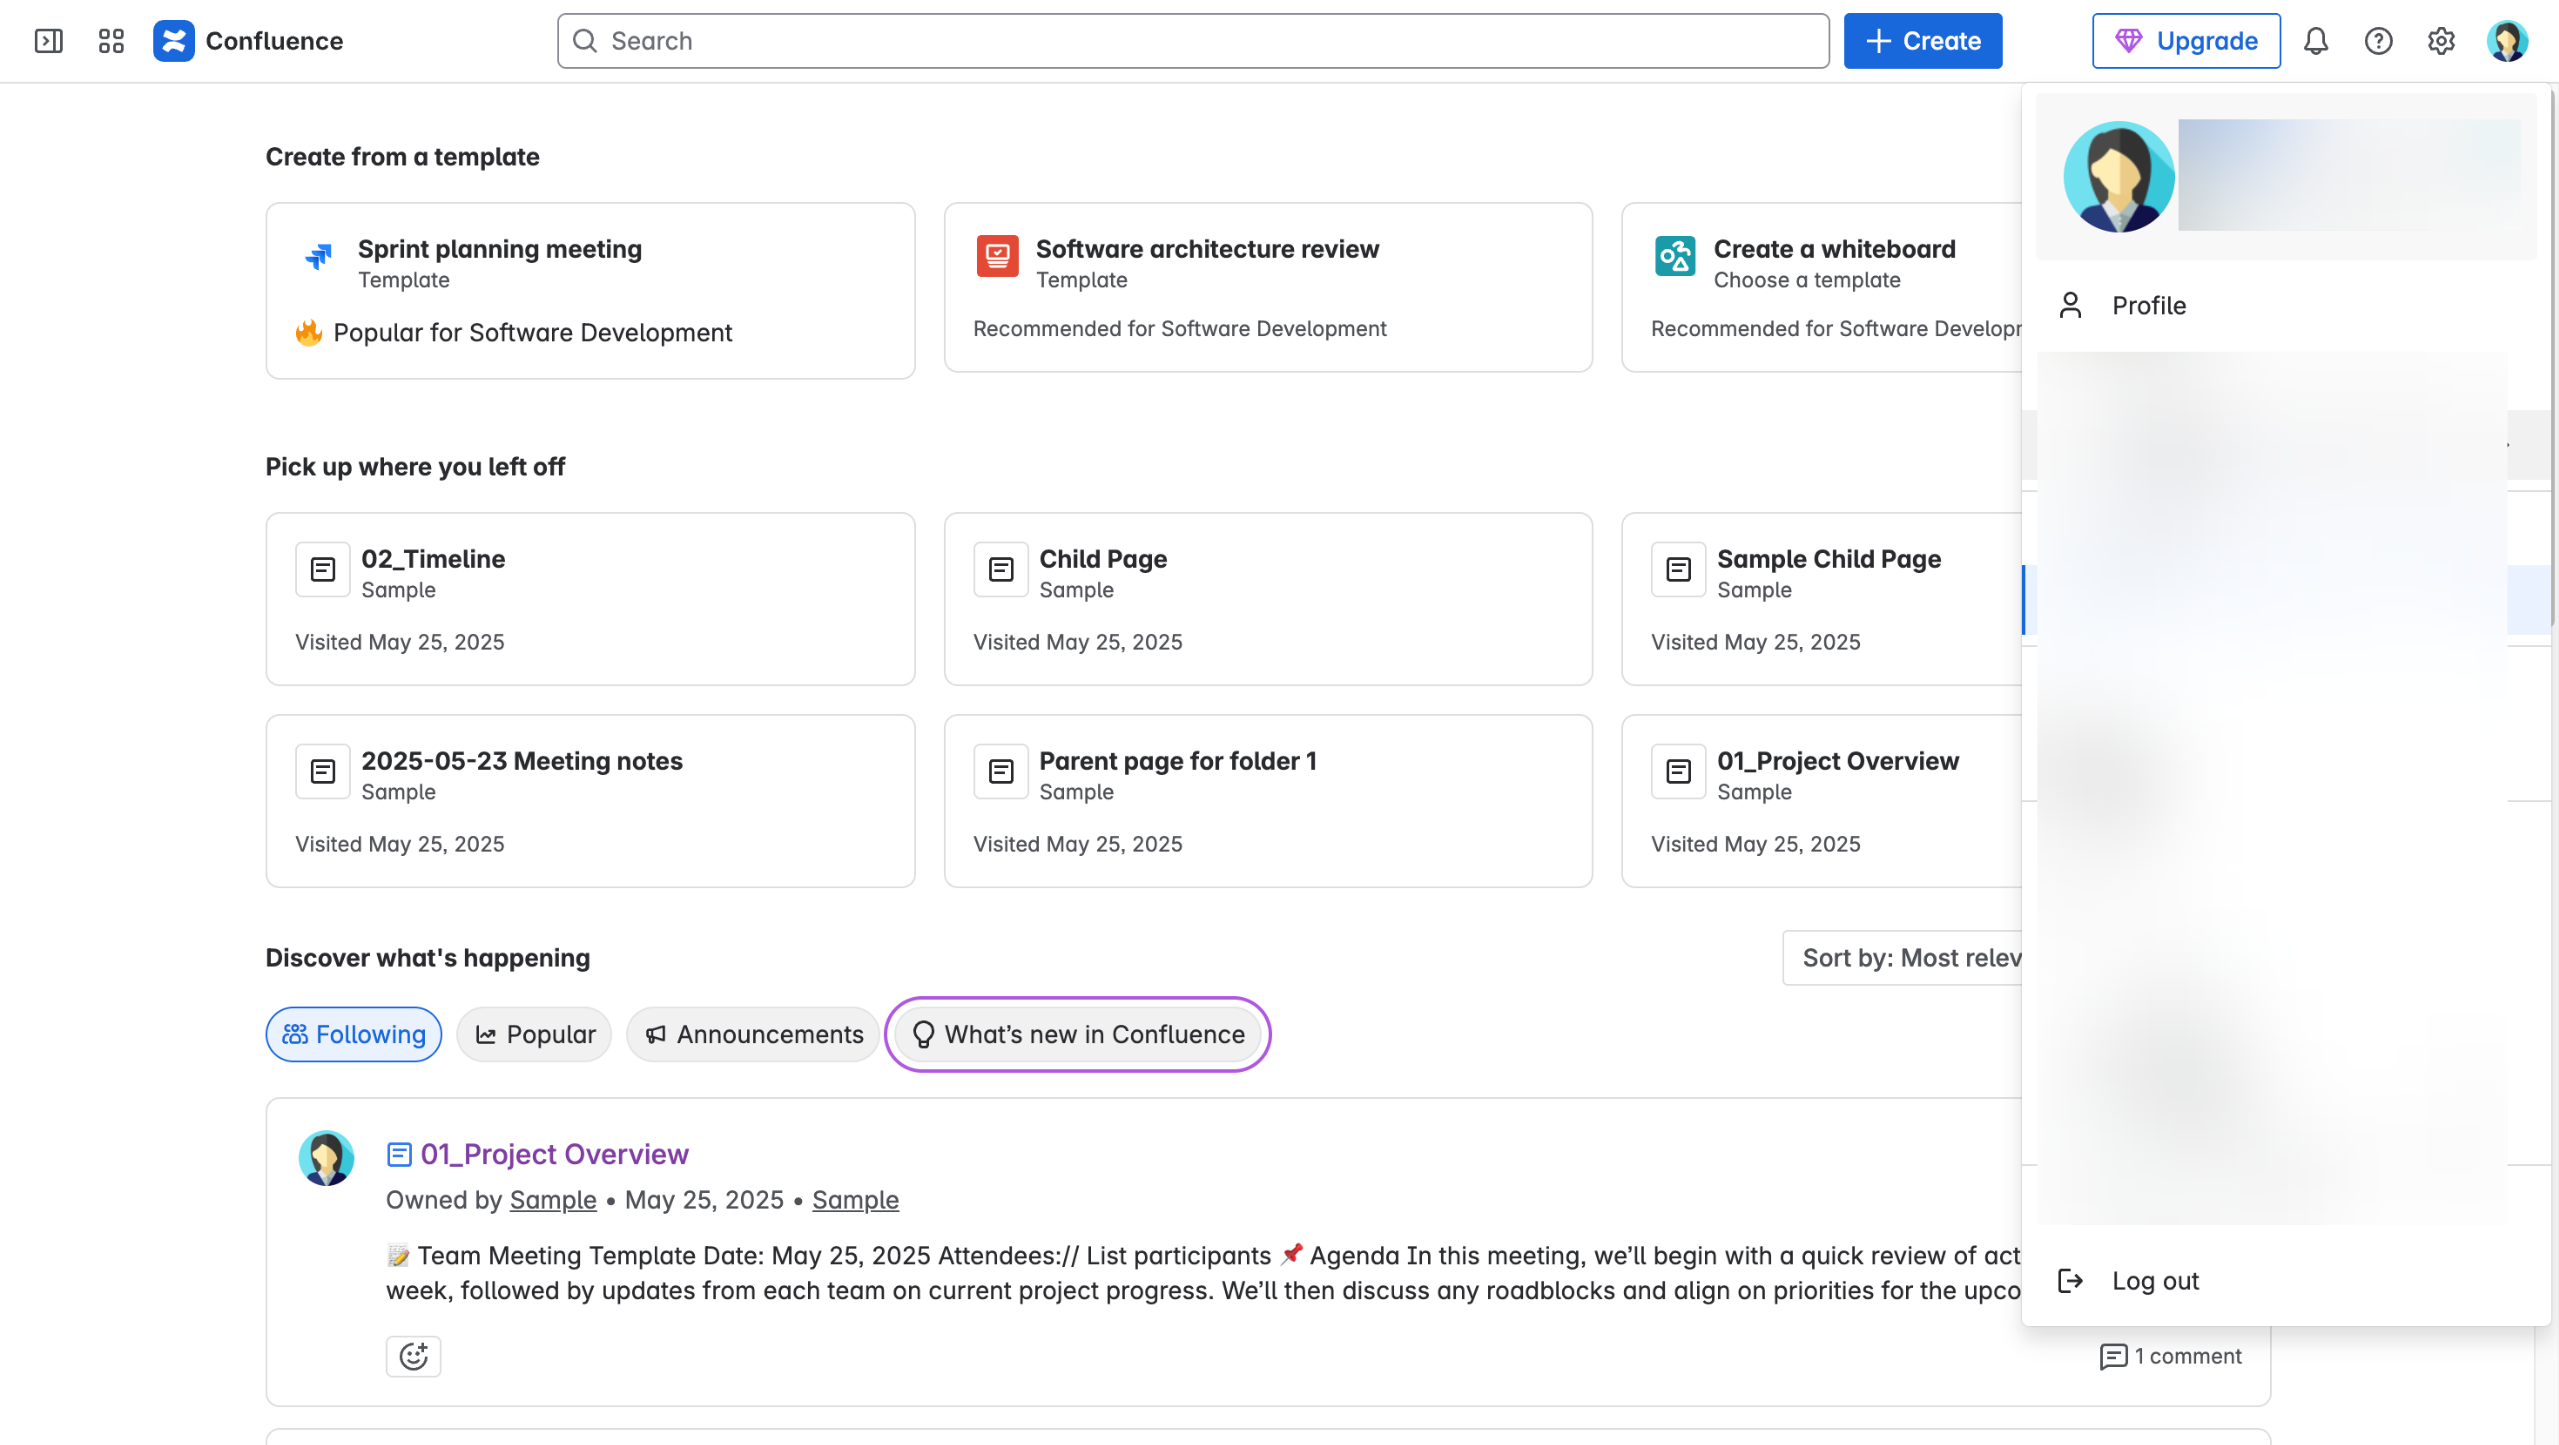Click the Create a whiteboard teal icon
This screenshot has width=2559, height=1445.
pyautogui.click(x=1675, y=256)
